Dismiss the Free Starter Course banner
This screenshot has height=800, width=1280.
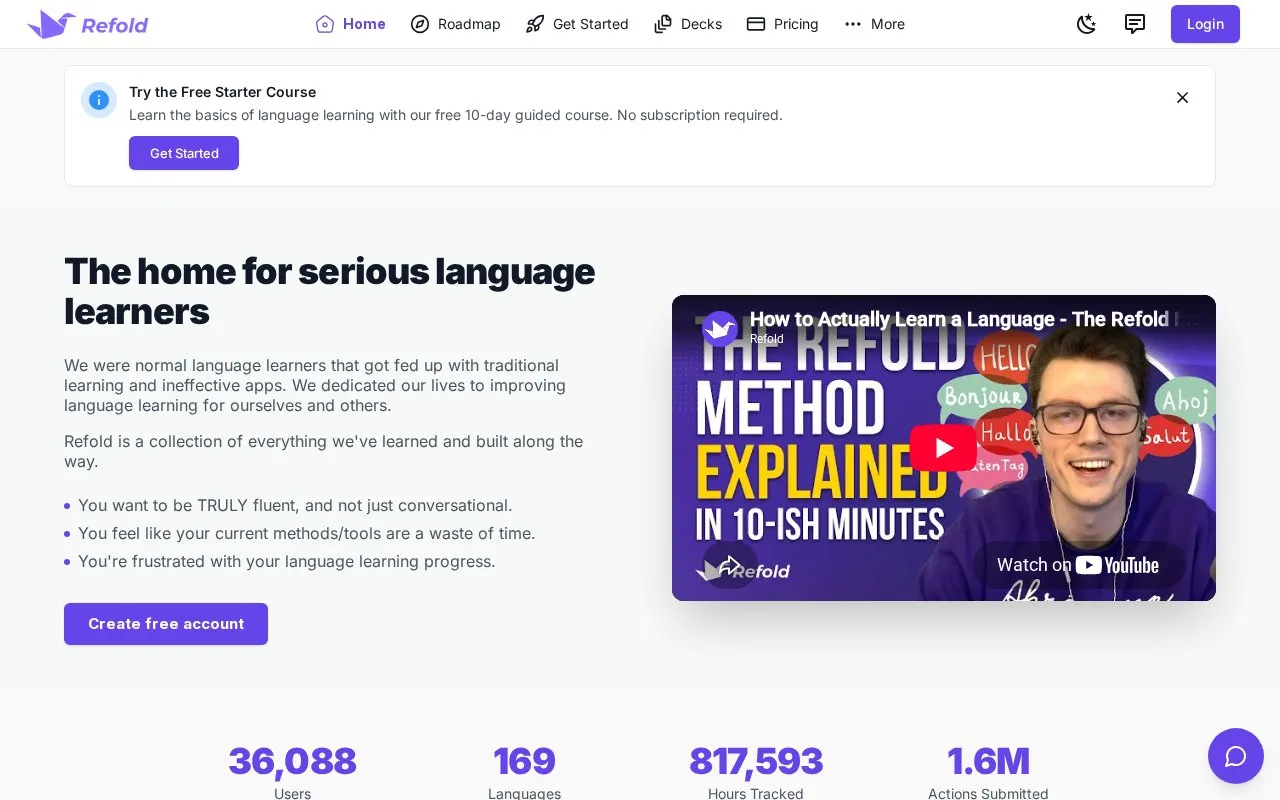(1182, 98)
